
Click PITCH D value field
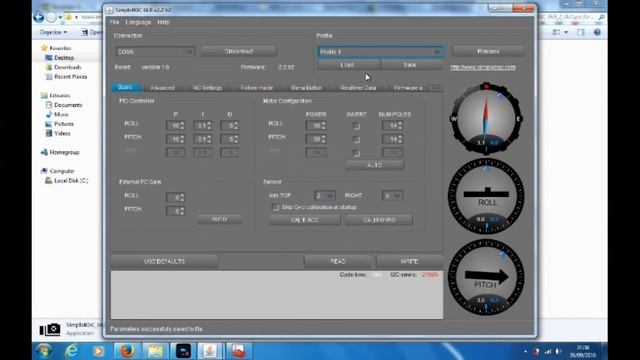pyautogui.click(x=229, y=139)
